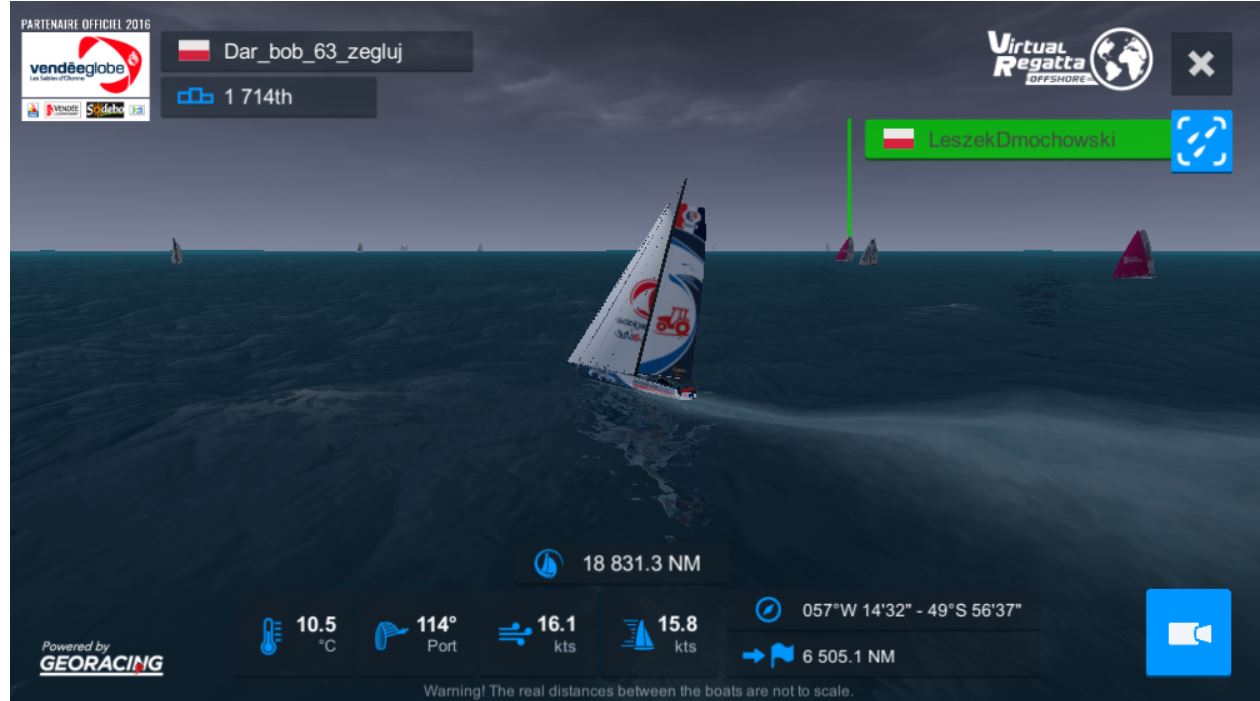
Task: Click the finish flag distance icon
Action: point(768,656)
